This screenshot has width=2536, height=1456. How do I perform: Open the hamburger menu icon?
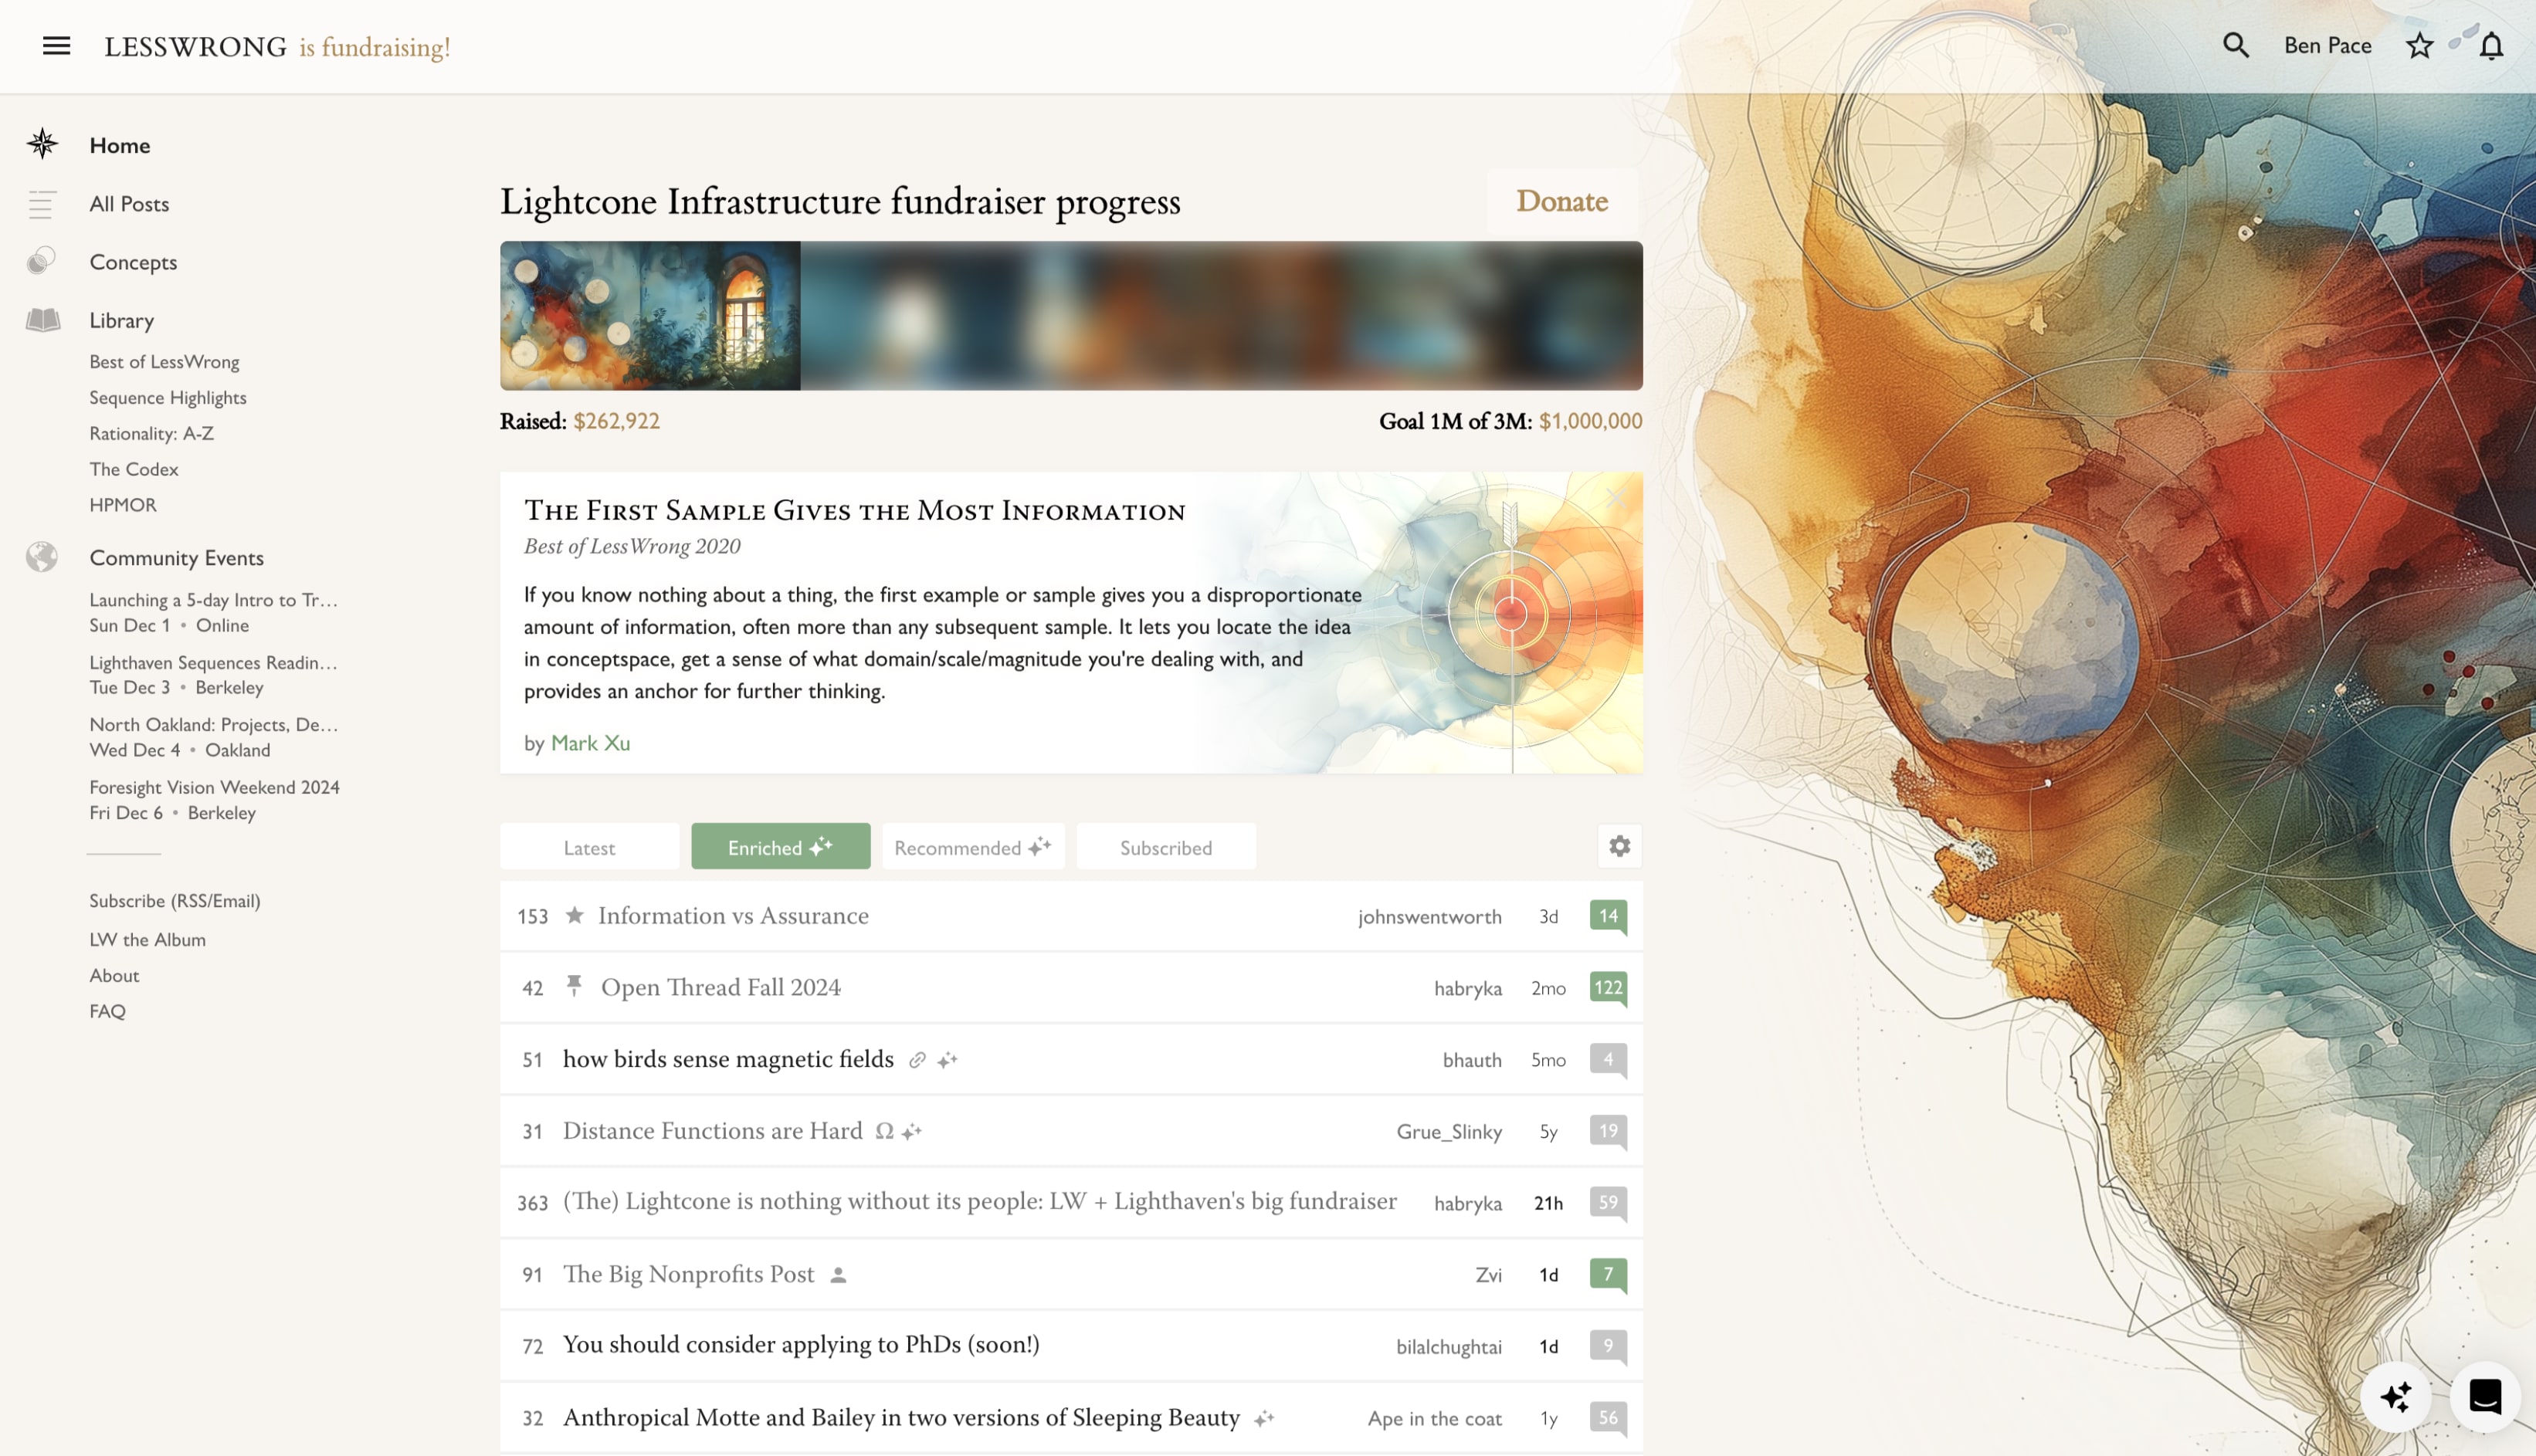(x=56, y=46)
